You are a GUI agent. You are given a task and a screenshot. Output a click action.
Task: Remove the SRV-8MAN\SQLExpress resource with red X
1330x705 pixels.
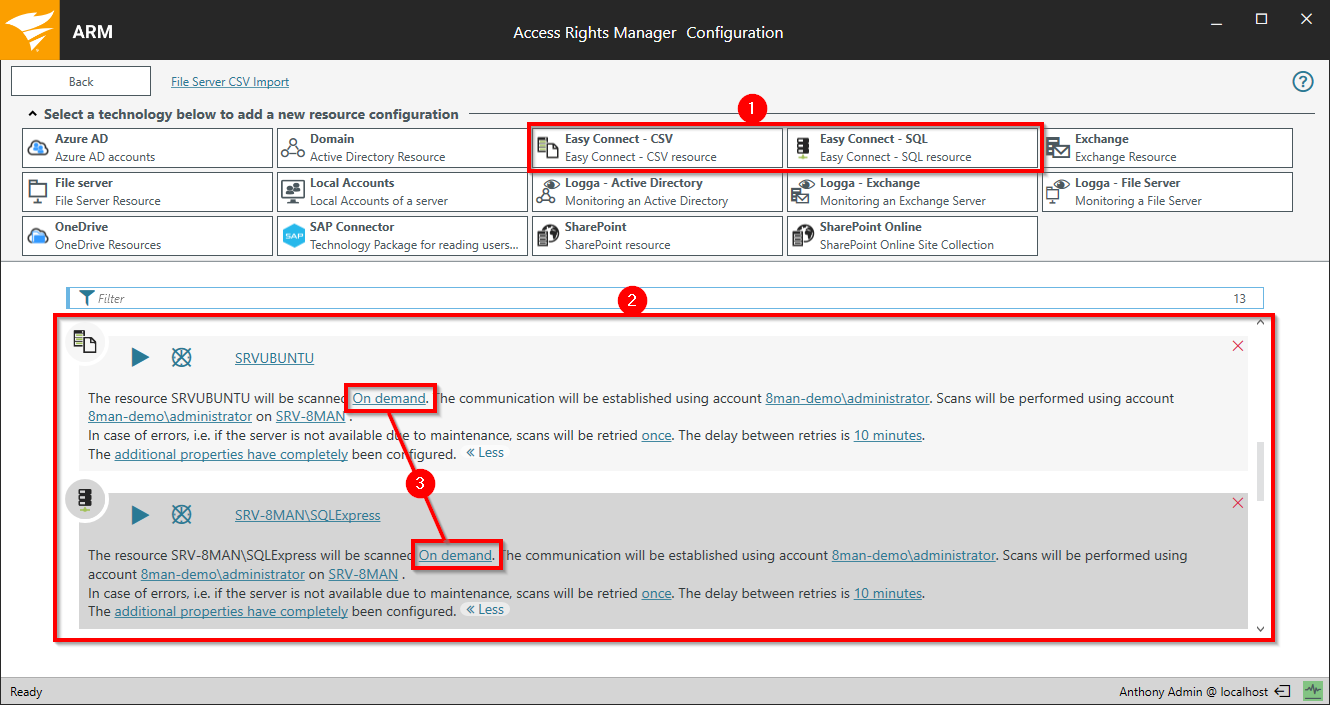(x=1238, y=503)
